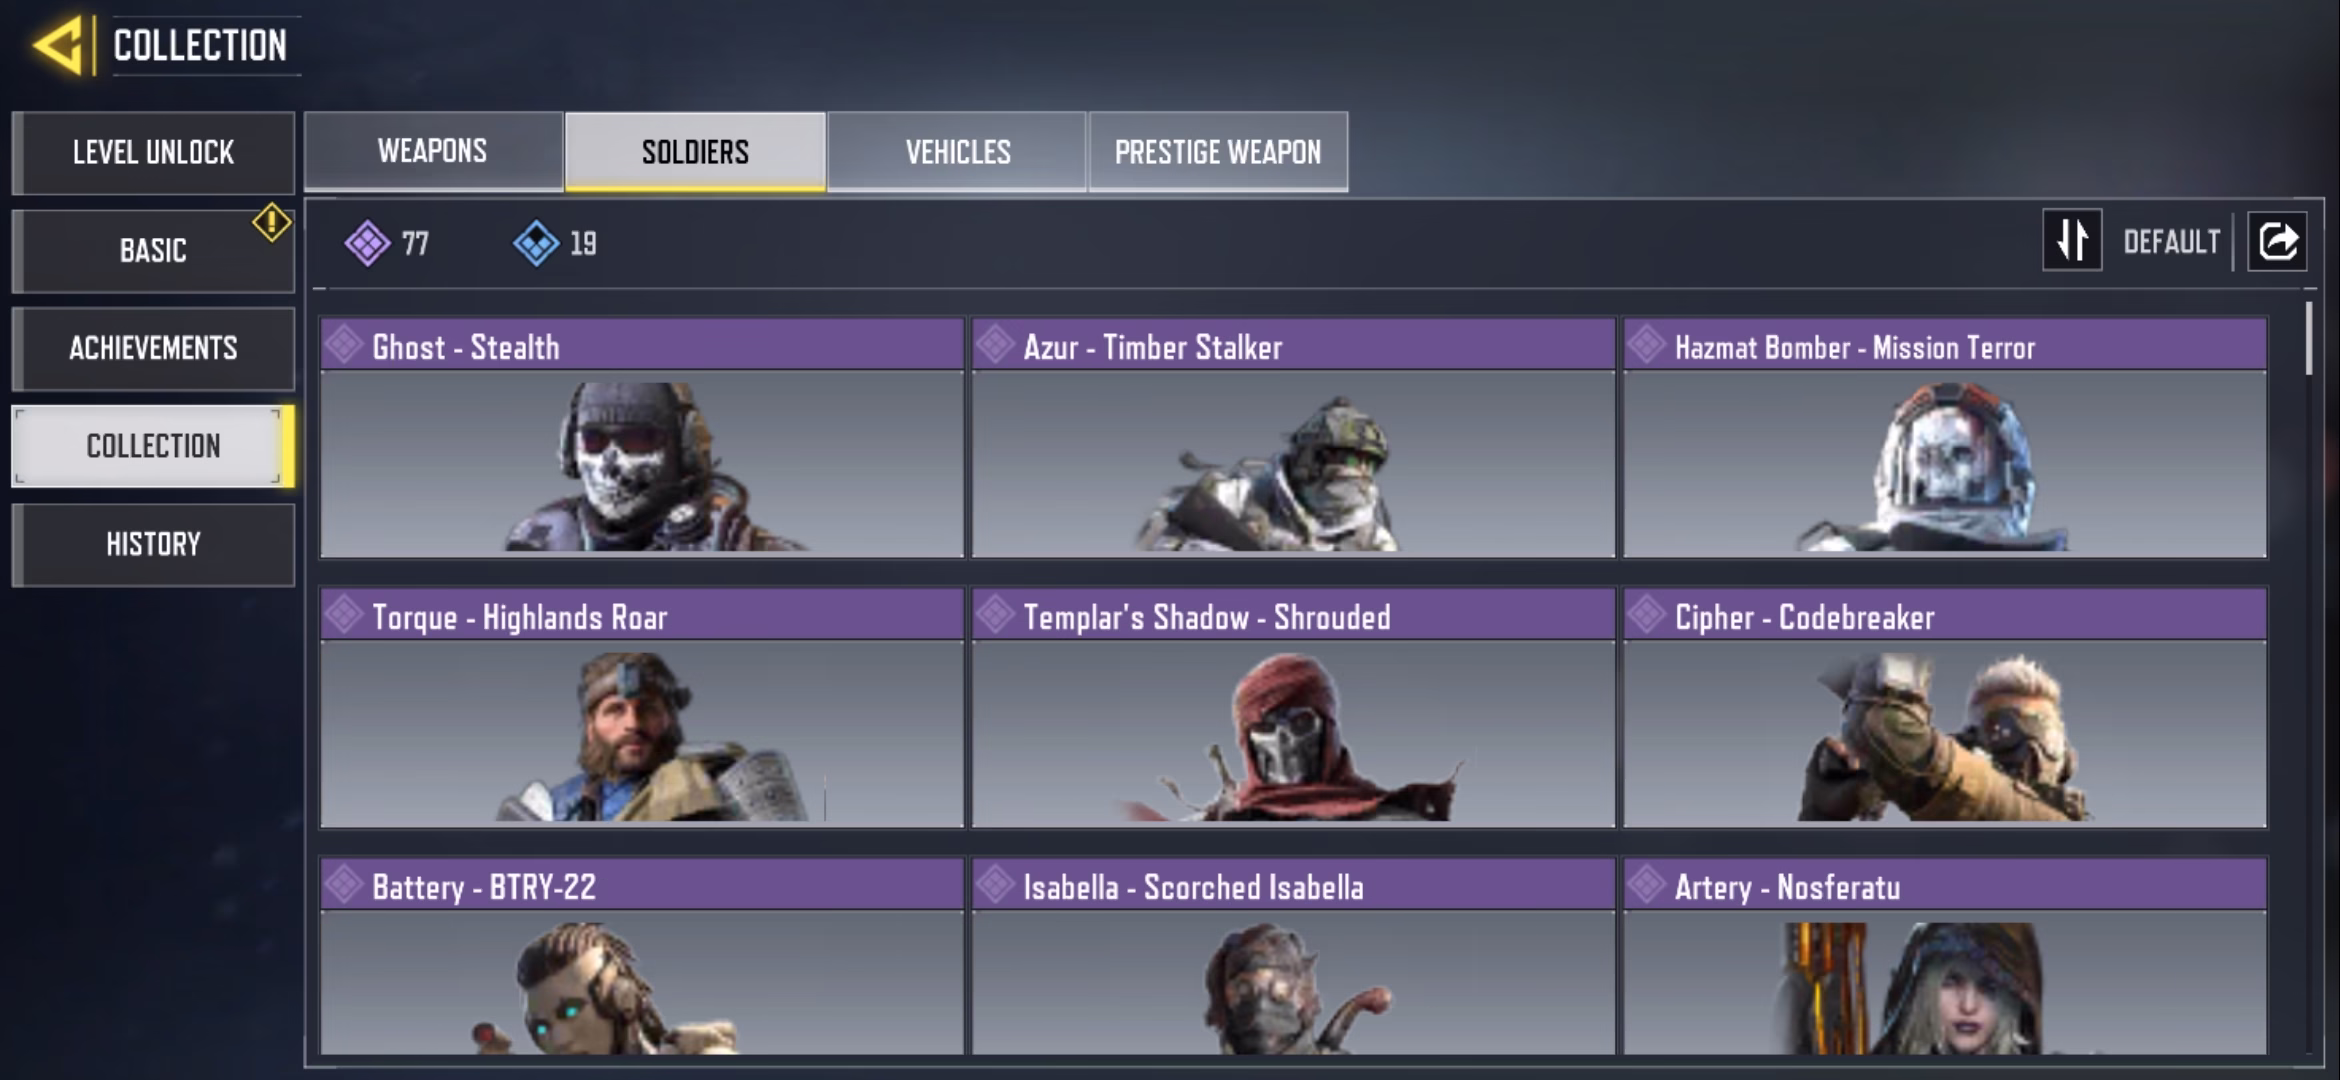The height and width of the screenshot is (1080, 2340).
Task: Open the LEVEL UNLOCK section
Action: point(153,152)
